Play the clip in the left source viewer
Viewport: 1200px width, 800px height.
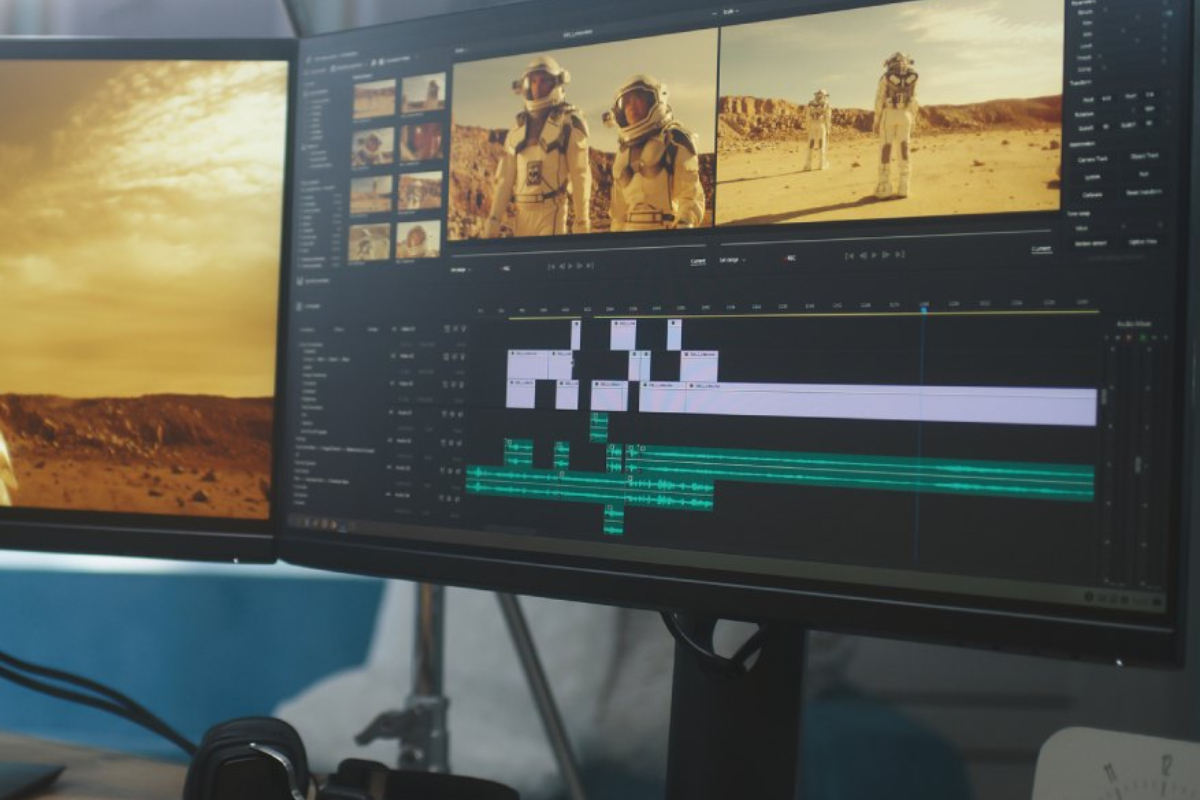[x=570, y=266]
